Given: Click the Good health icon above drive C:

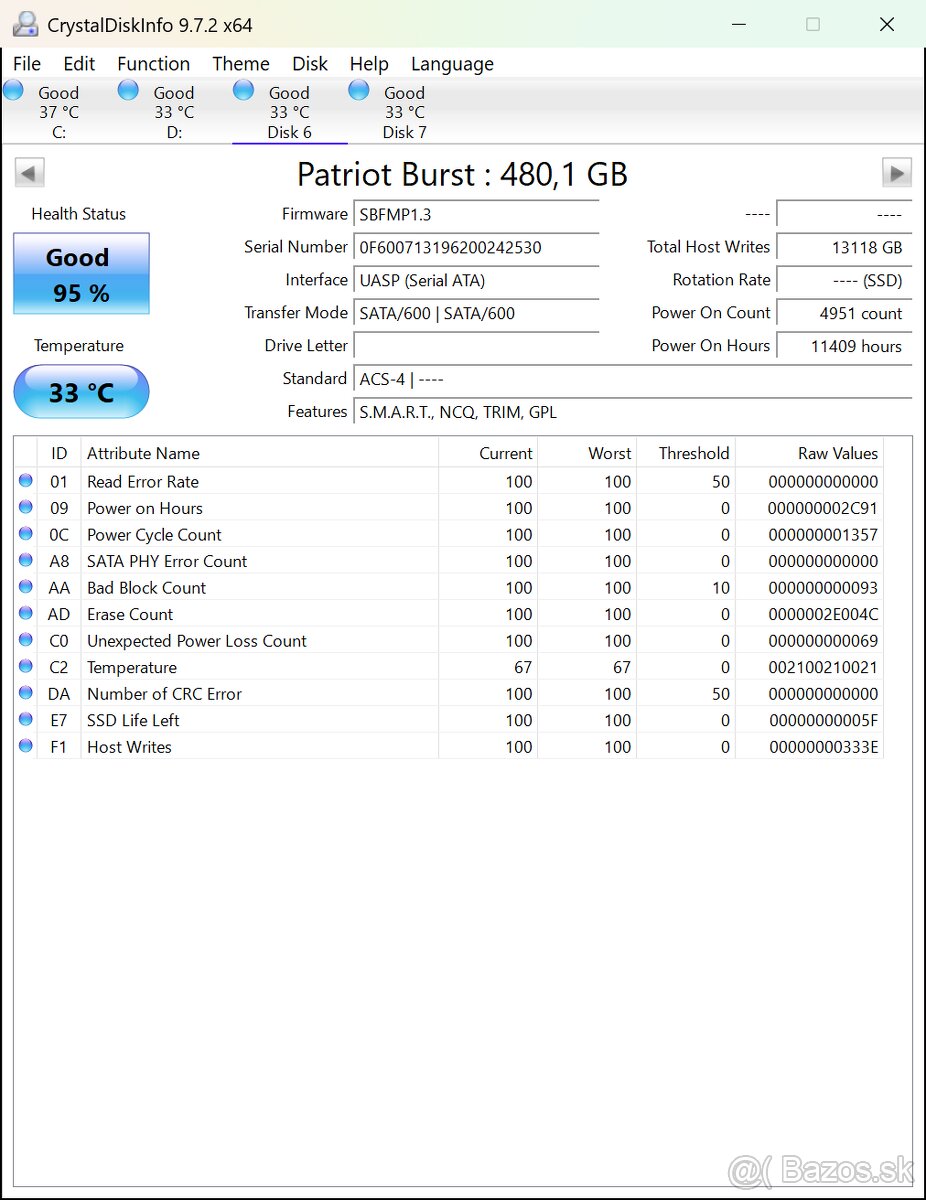Looking at the screenshot, I should [13, 89].
